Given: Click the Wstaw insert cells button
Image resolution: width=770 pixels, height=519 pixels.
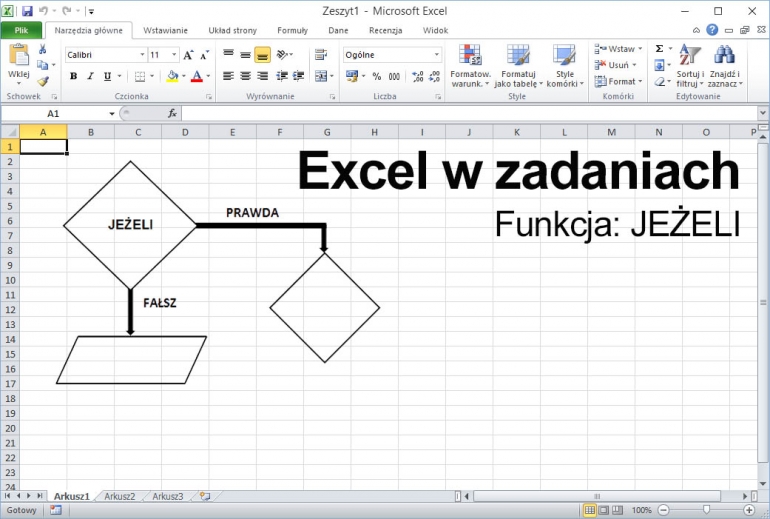Looking at the screenshot, I should coord(618,49).
